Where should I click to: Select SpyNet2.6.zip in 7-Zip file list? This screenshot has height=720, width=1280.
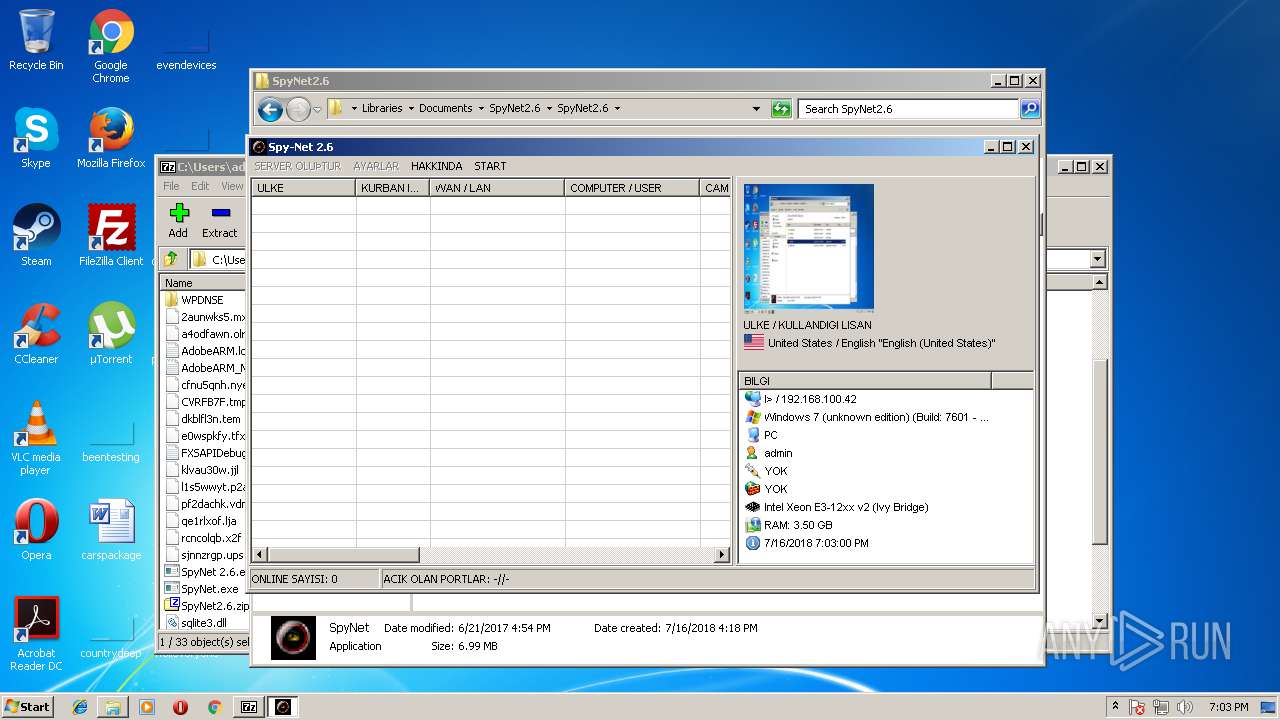205,606
